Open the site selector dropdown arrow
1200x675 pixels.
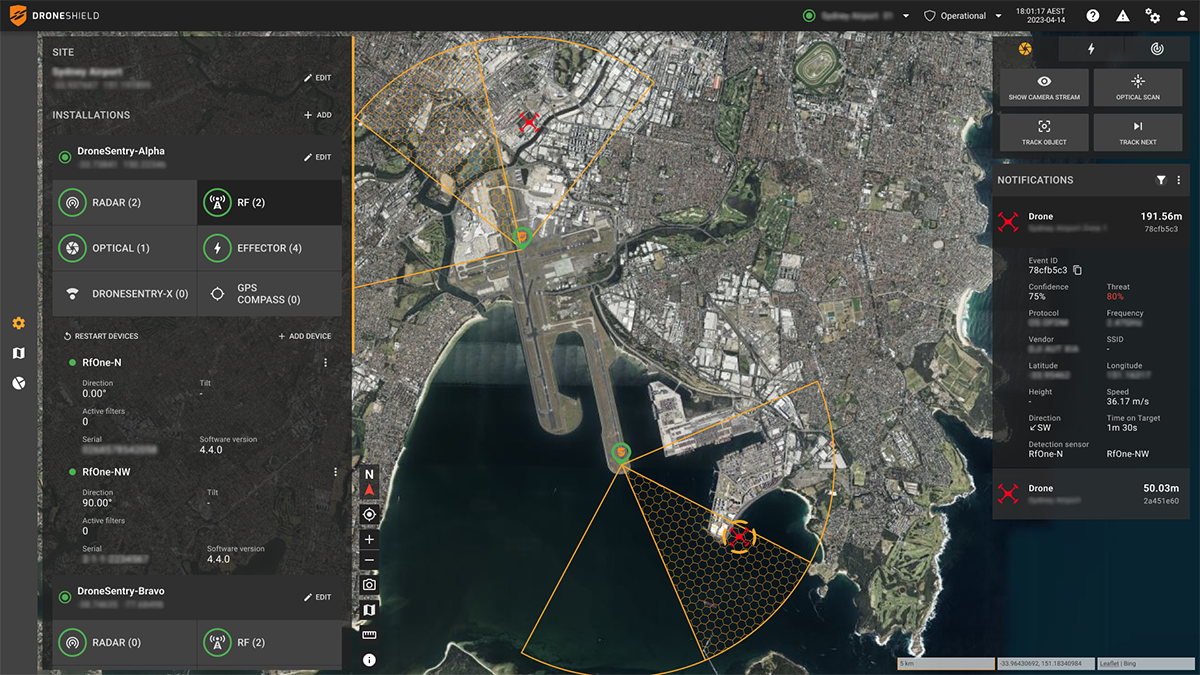pos(906,16)
